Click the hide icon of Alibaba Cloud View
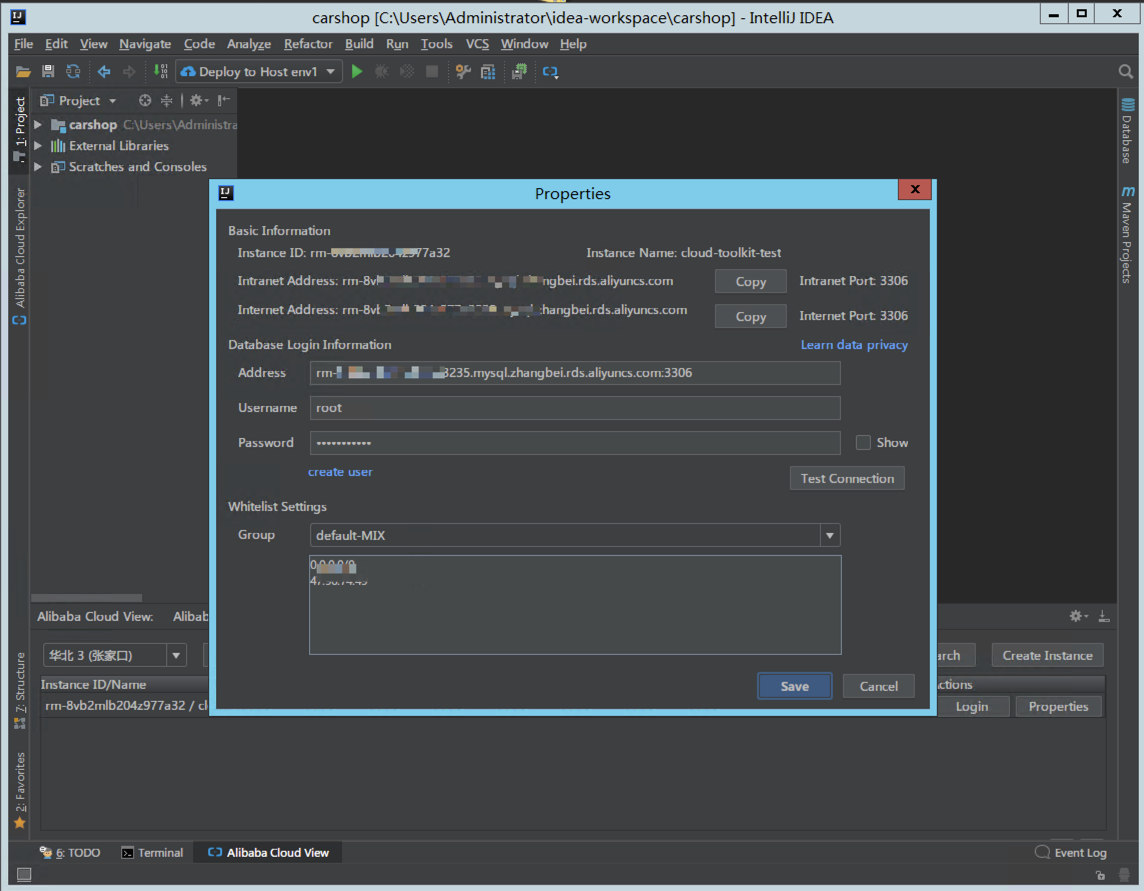This screenshot has height=891, width=1144. [1104, 617]
